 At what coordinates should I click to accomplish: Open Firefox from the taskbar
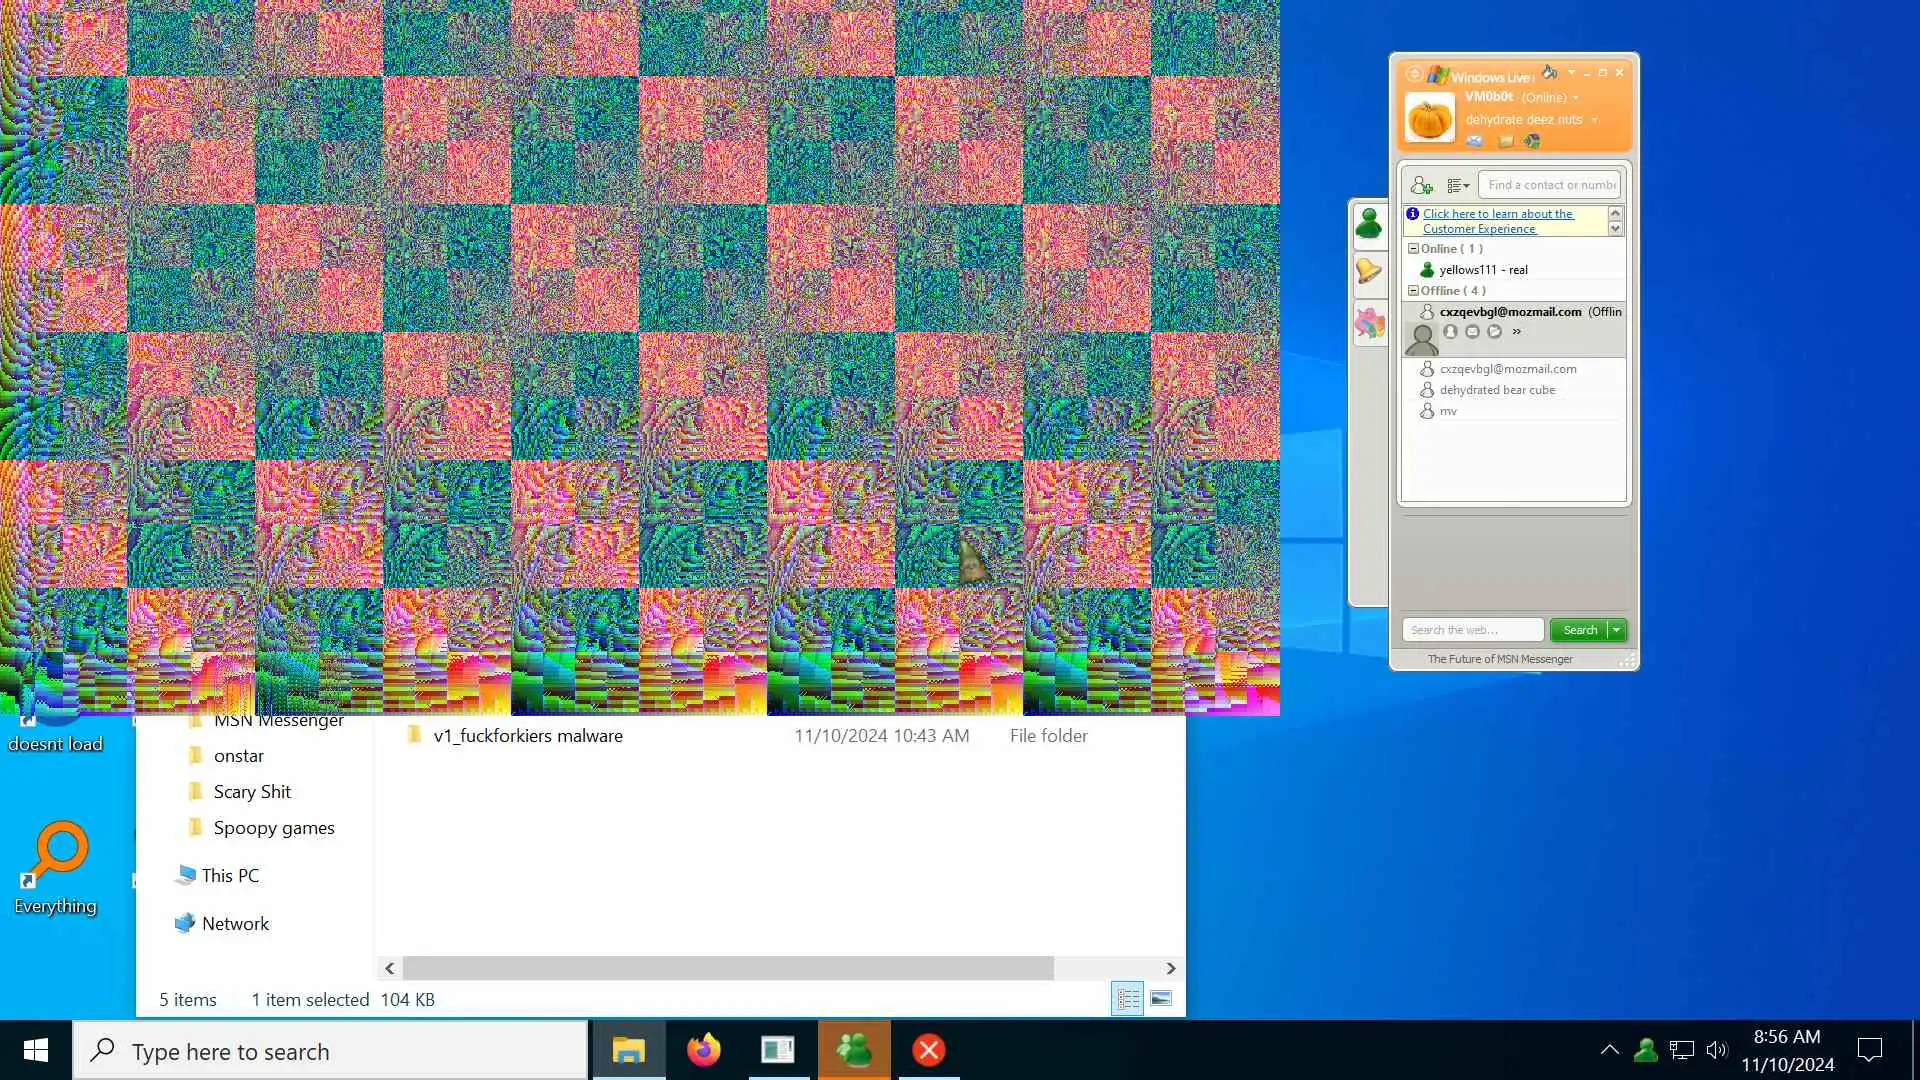pos(703,1050)
